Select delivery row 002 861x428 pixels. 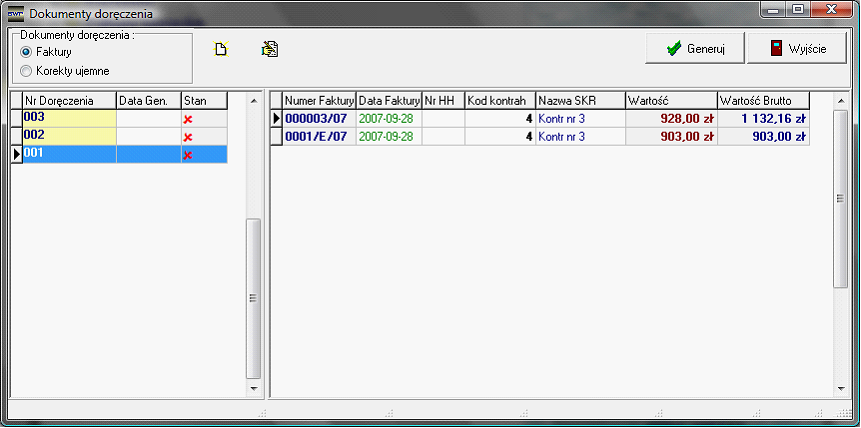tap(68, 136)
